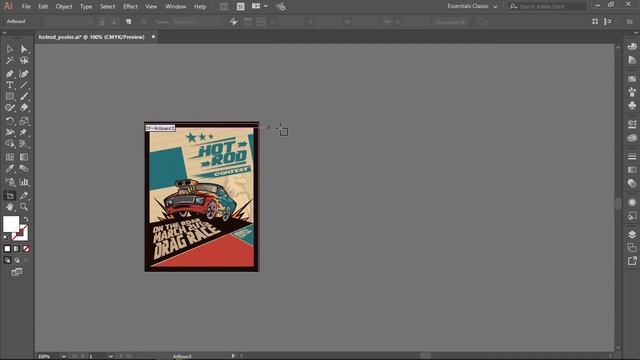Click the white Fill color swatch
This screenshot has height=360, width=640.
11,224
